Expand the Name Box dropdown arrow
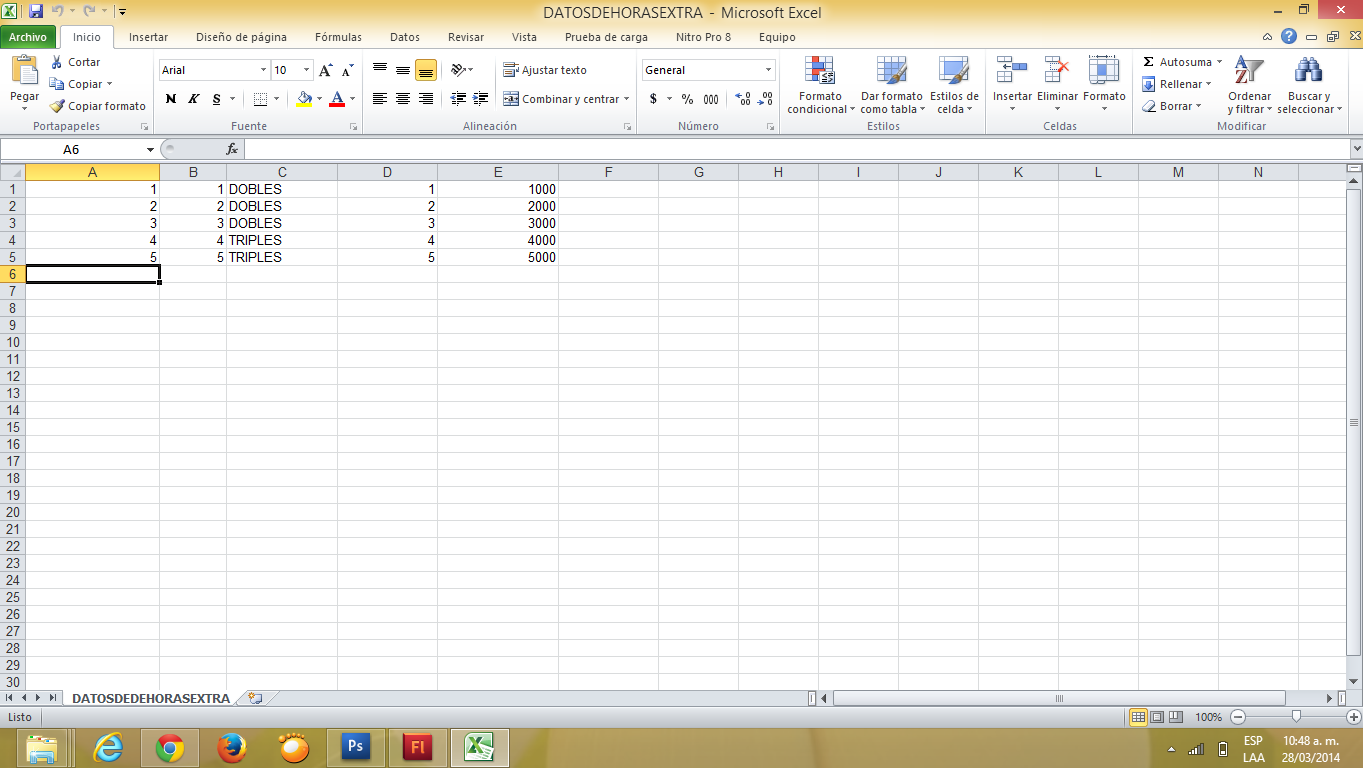1363x768 pixels. click(150, 149)
